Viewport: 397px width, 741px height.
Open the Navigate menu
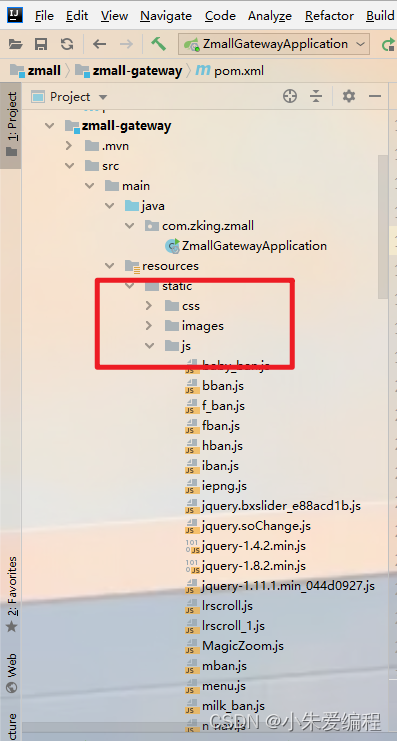coord(166,16)
